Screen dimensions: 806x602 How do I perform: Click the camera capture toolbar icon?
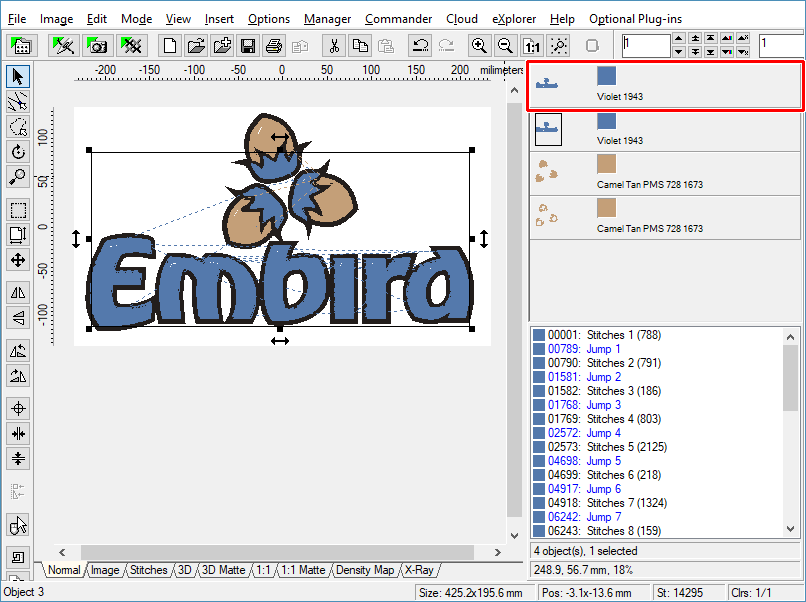point(97,46)
